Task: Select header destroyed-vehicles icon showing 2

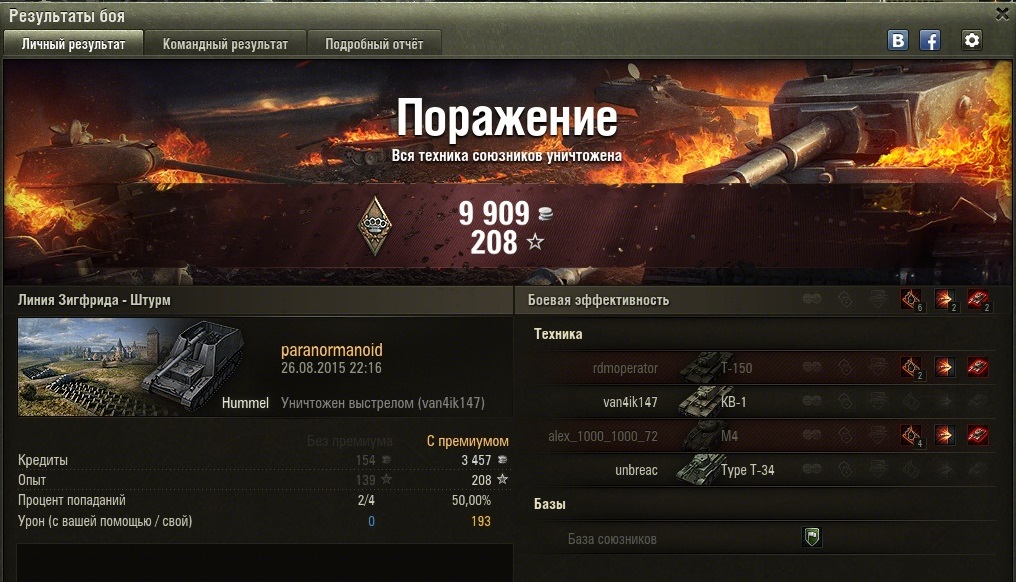Action: coord(978,299)
